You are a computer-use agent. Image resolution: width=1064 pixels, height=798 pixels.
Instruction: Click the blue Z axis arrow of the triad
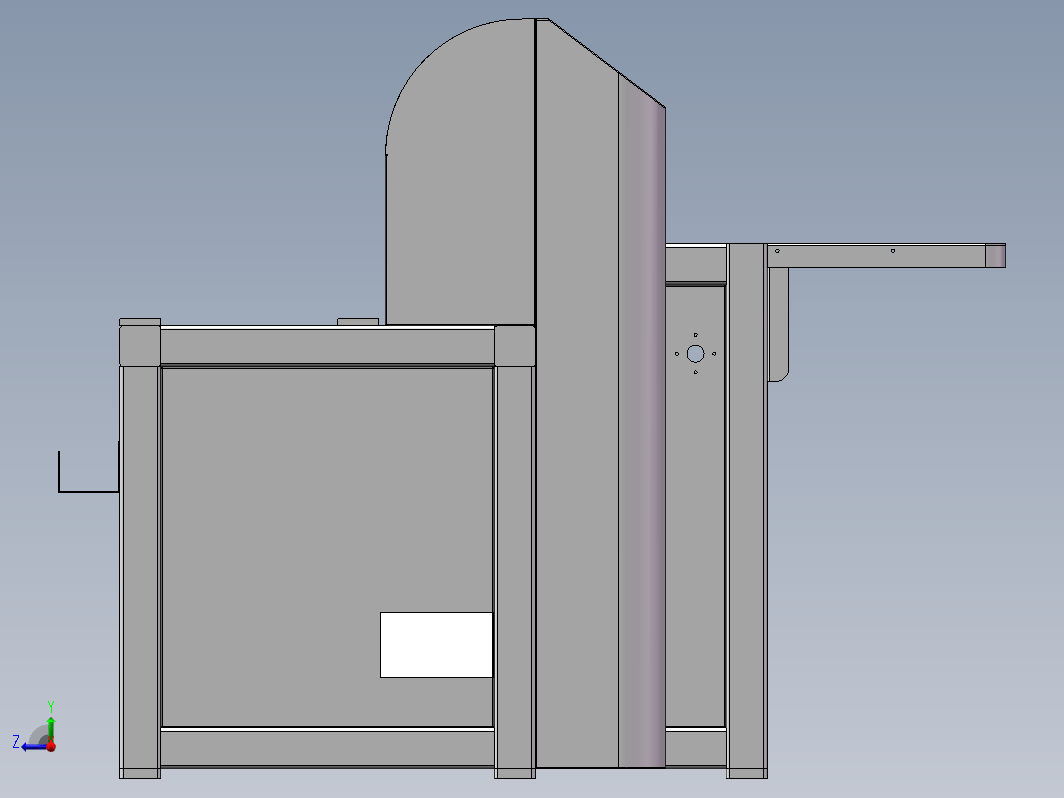coord(33,747)
